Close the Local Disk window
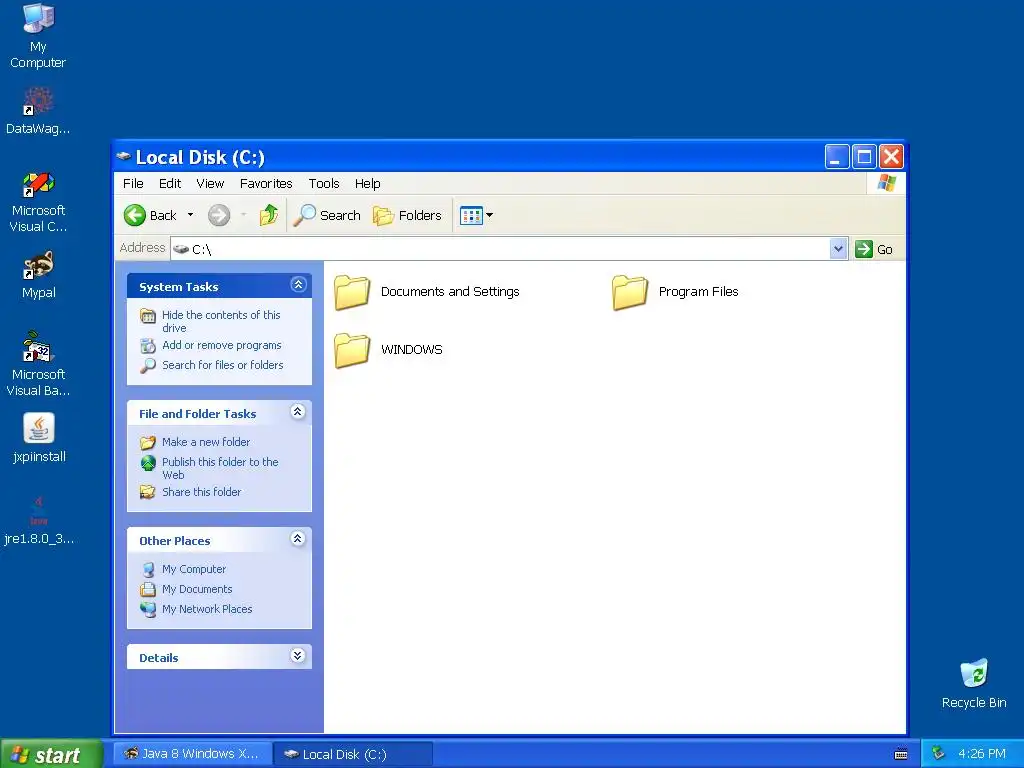Viewport: 1024px width, 768px height. point(891,157)
